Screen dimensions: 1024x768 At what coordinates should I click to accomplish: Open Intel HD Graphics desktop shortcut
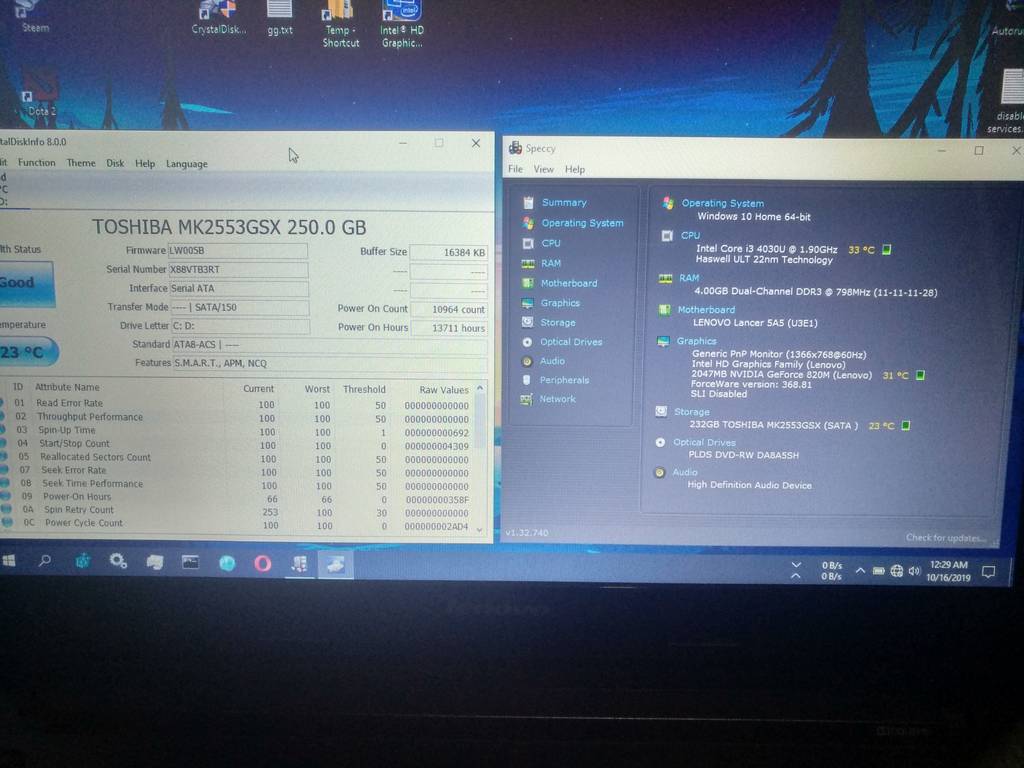tap(402, 24)
